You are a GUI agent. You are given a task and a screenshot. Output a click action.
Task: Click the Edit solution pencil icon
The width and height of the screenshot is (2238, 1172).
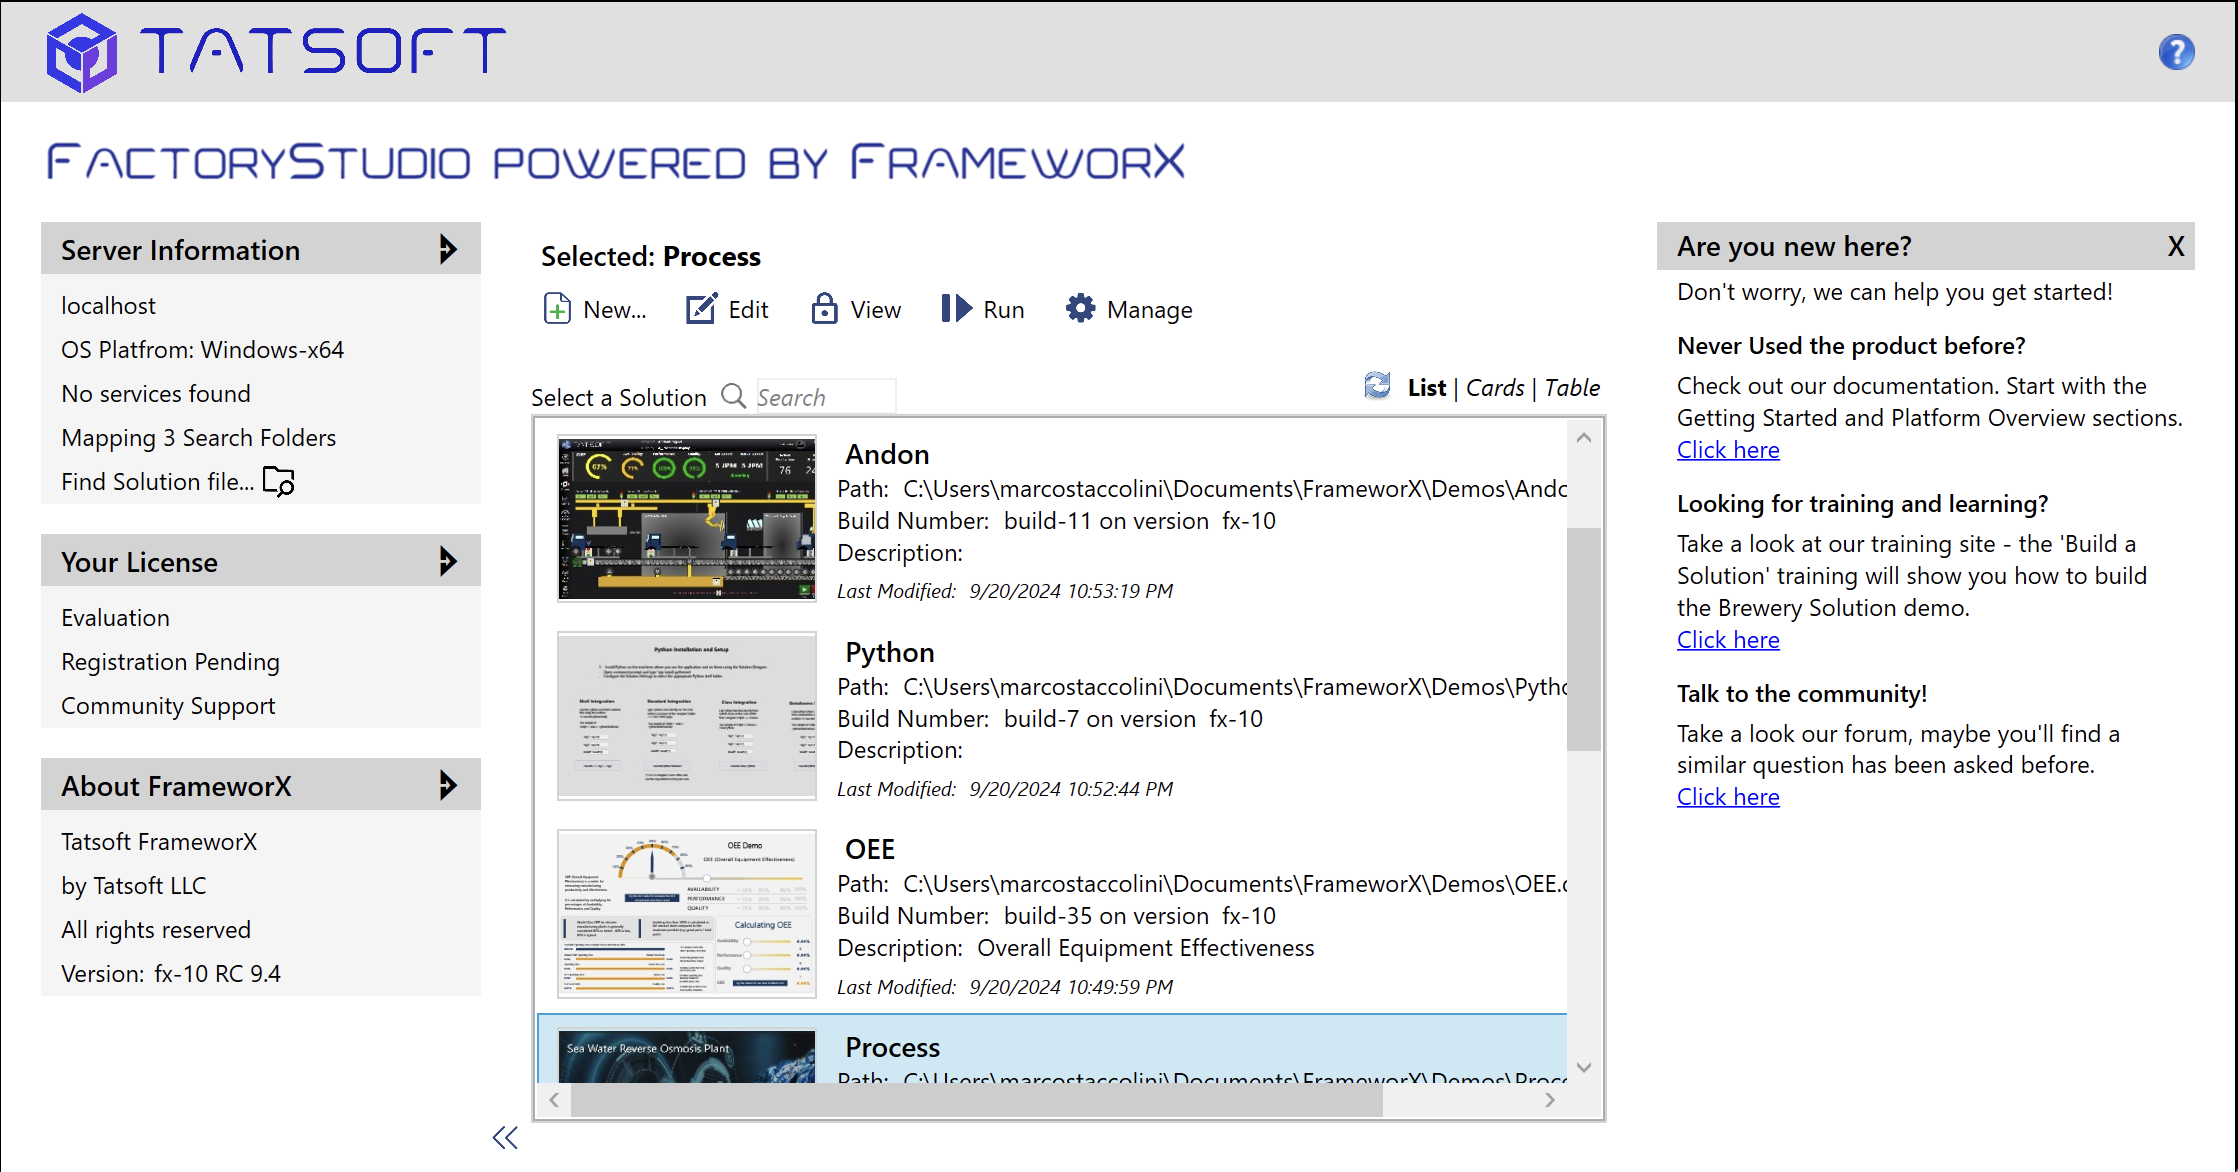click(x=701, y=309)
